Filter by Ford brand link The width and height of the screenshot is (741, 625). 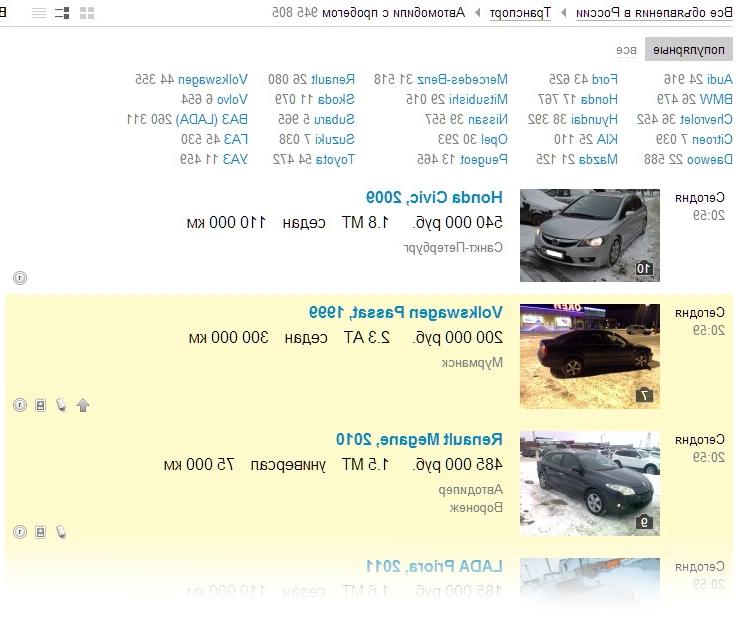pyautogui.click(x=605, y=79)
